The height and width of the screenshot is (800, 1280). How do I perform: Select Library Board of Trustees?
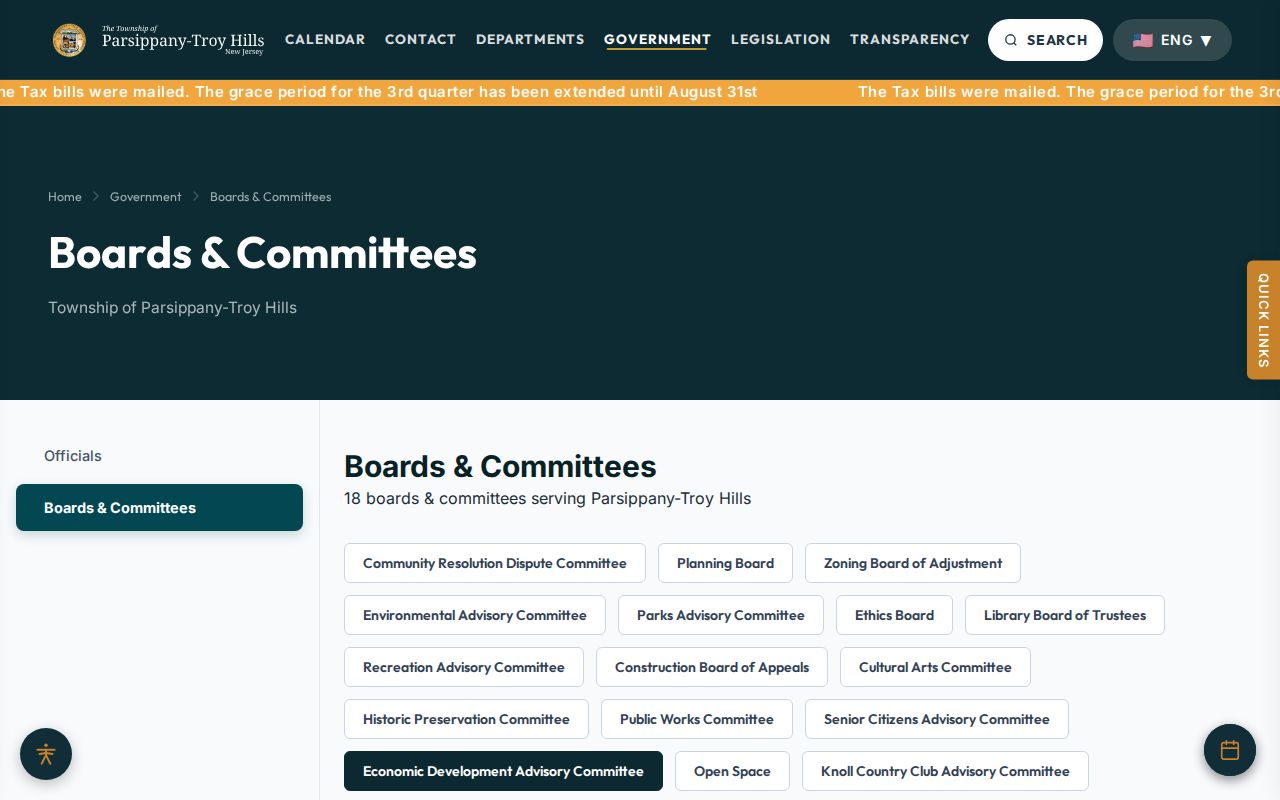(x=1065, y=615)
